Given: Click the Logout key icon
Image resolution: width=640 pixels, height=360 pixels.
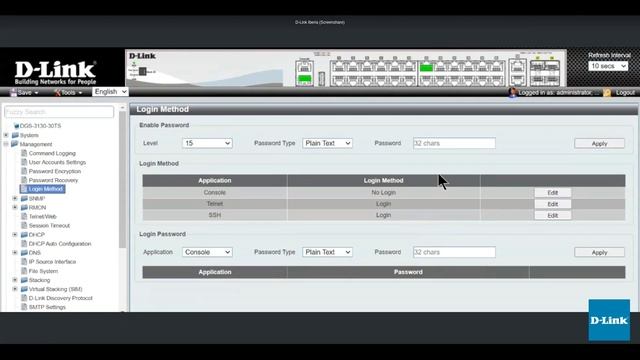Looking at the screenshot, I should point(607,93).
